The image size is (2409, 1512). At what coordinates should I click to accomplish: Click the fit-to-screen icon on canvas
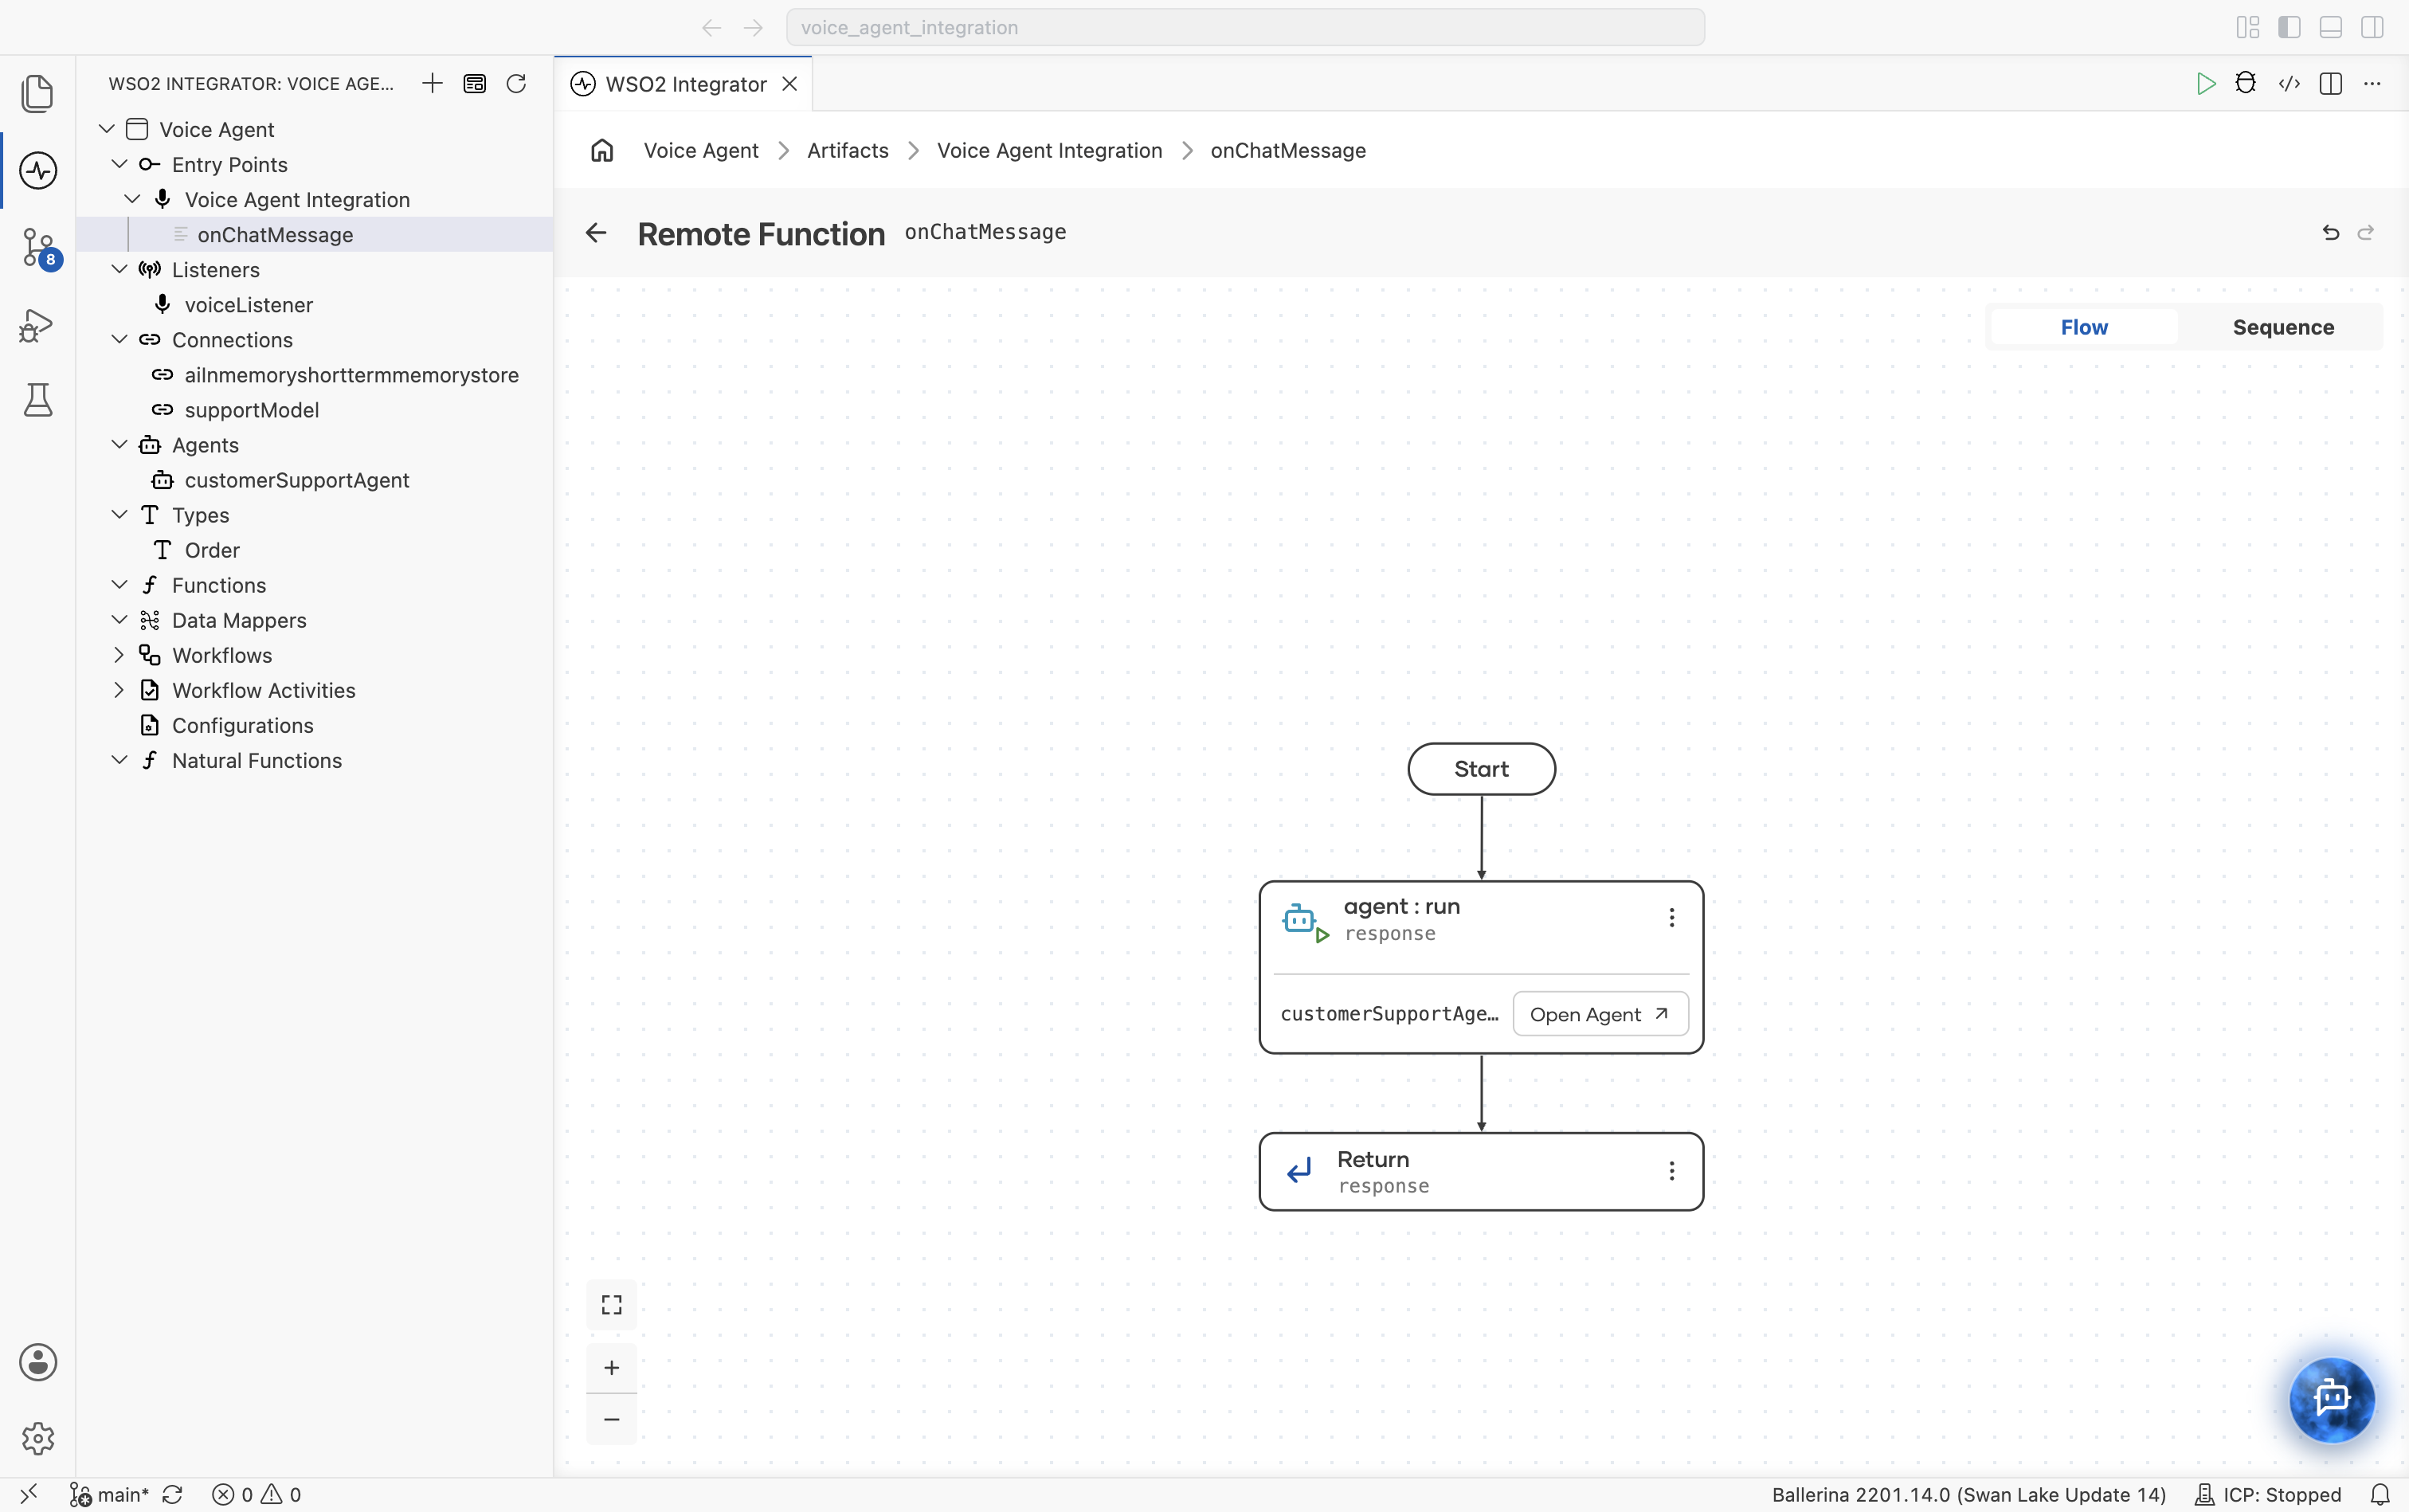click(612, 1304)
